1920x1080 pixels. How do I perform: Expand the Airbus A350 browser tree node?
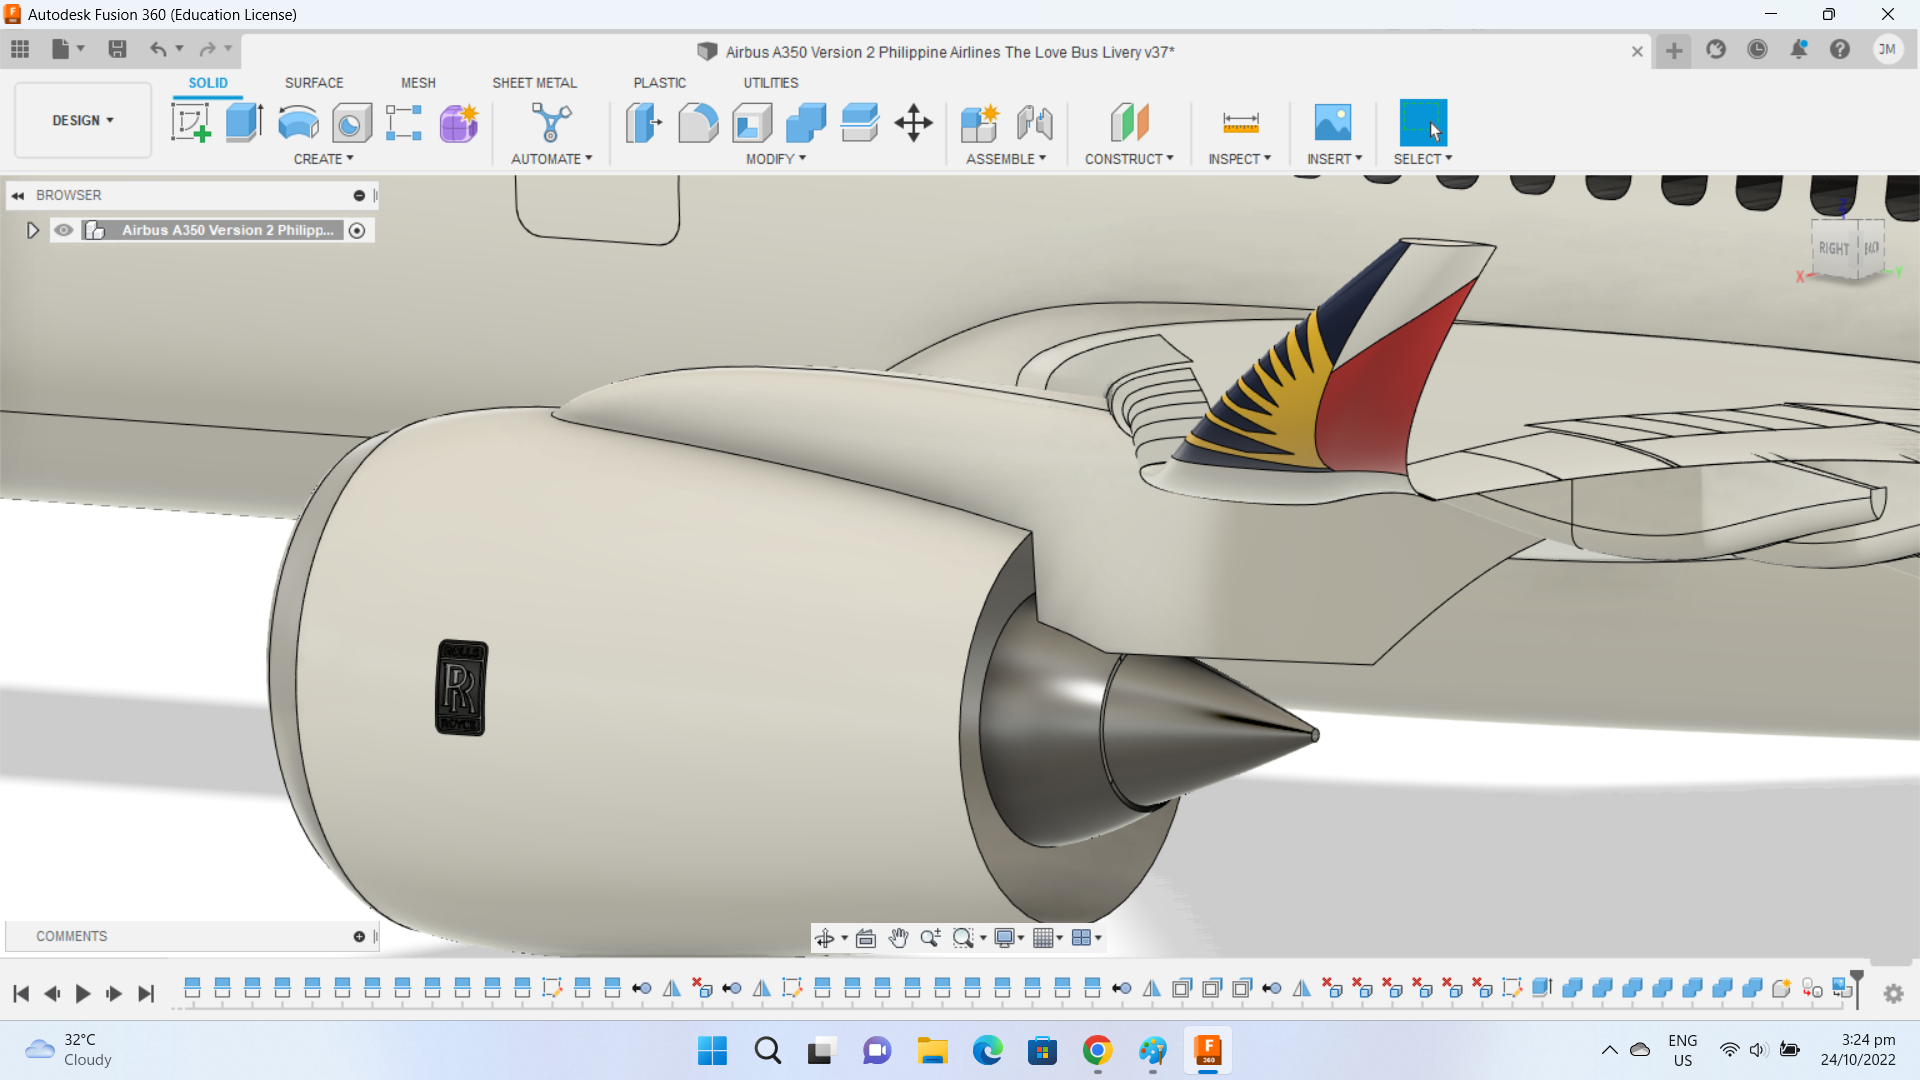pyautogui.click(x=32, y=231)
